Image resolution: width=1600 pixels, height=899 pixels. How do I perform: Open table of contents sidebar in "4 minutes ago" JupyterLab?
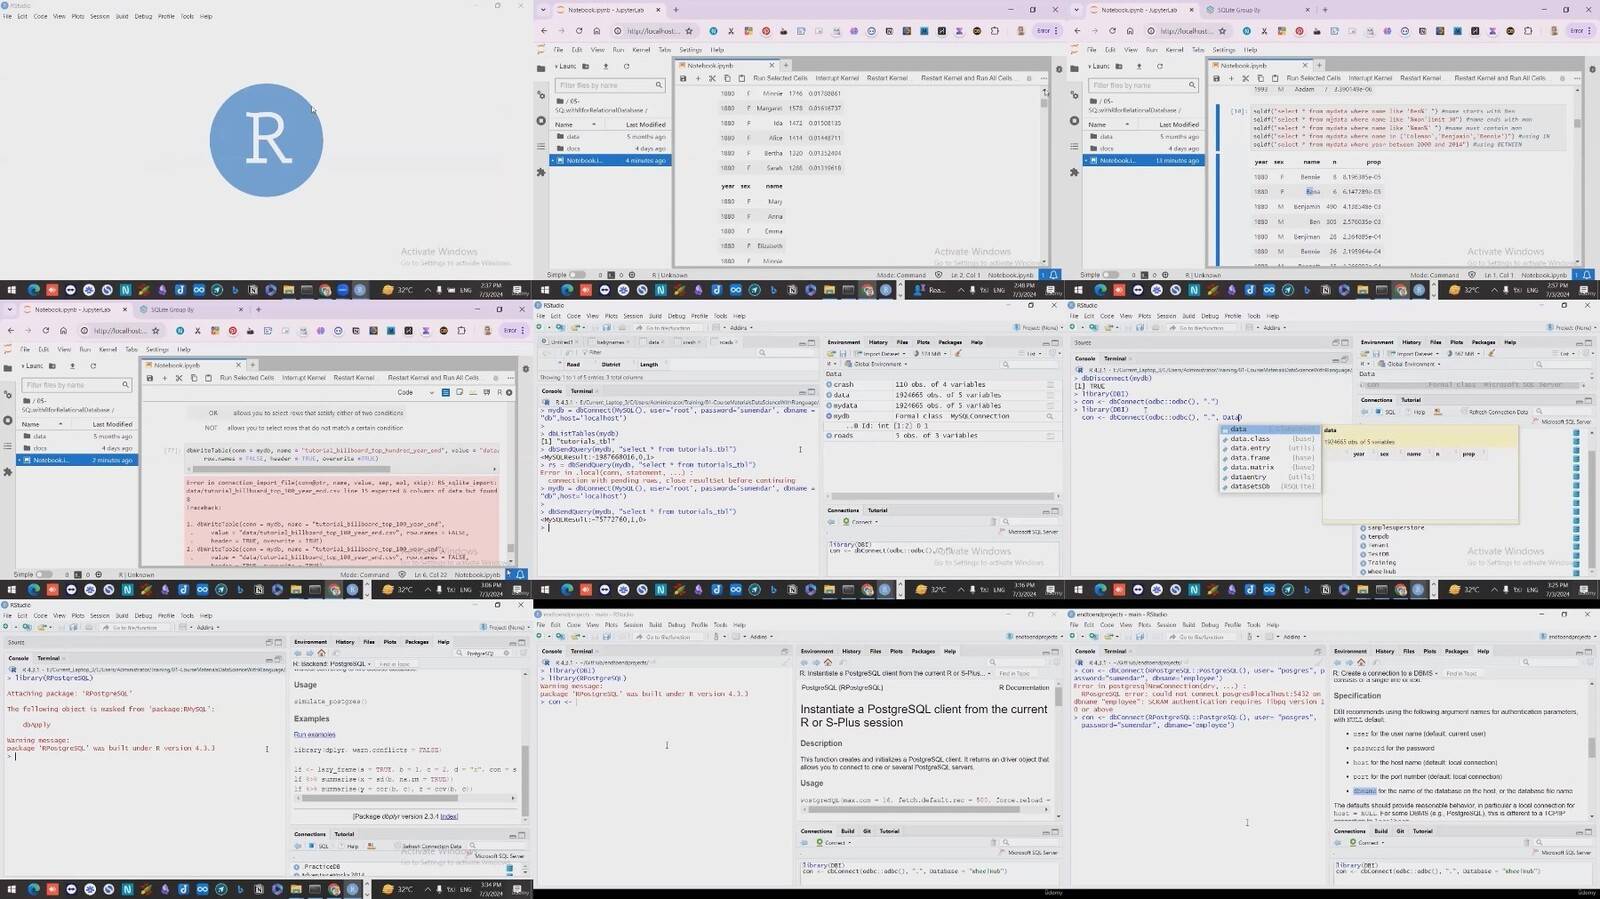541,146
